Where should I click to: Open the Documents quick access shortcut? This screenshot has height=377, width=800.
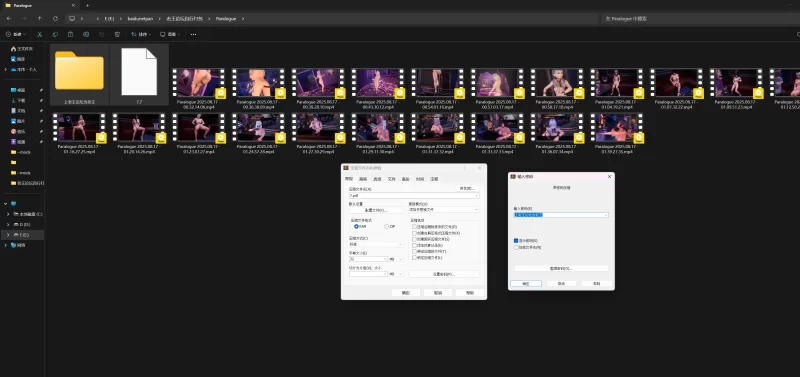pos(18,111)
